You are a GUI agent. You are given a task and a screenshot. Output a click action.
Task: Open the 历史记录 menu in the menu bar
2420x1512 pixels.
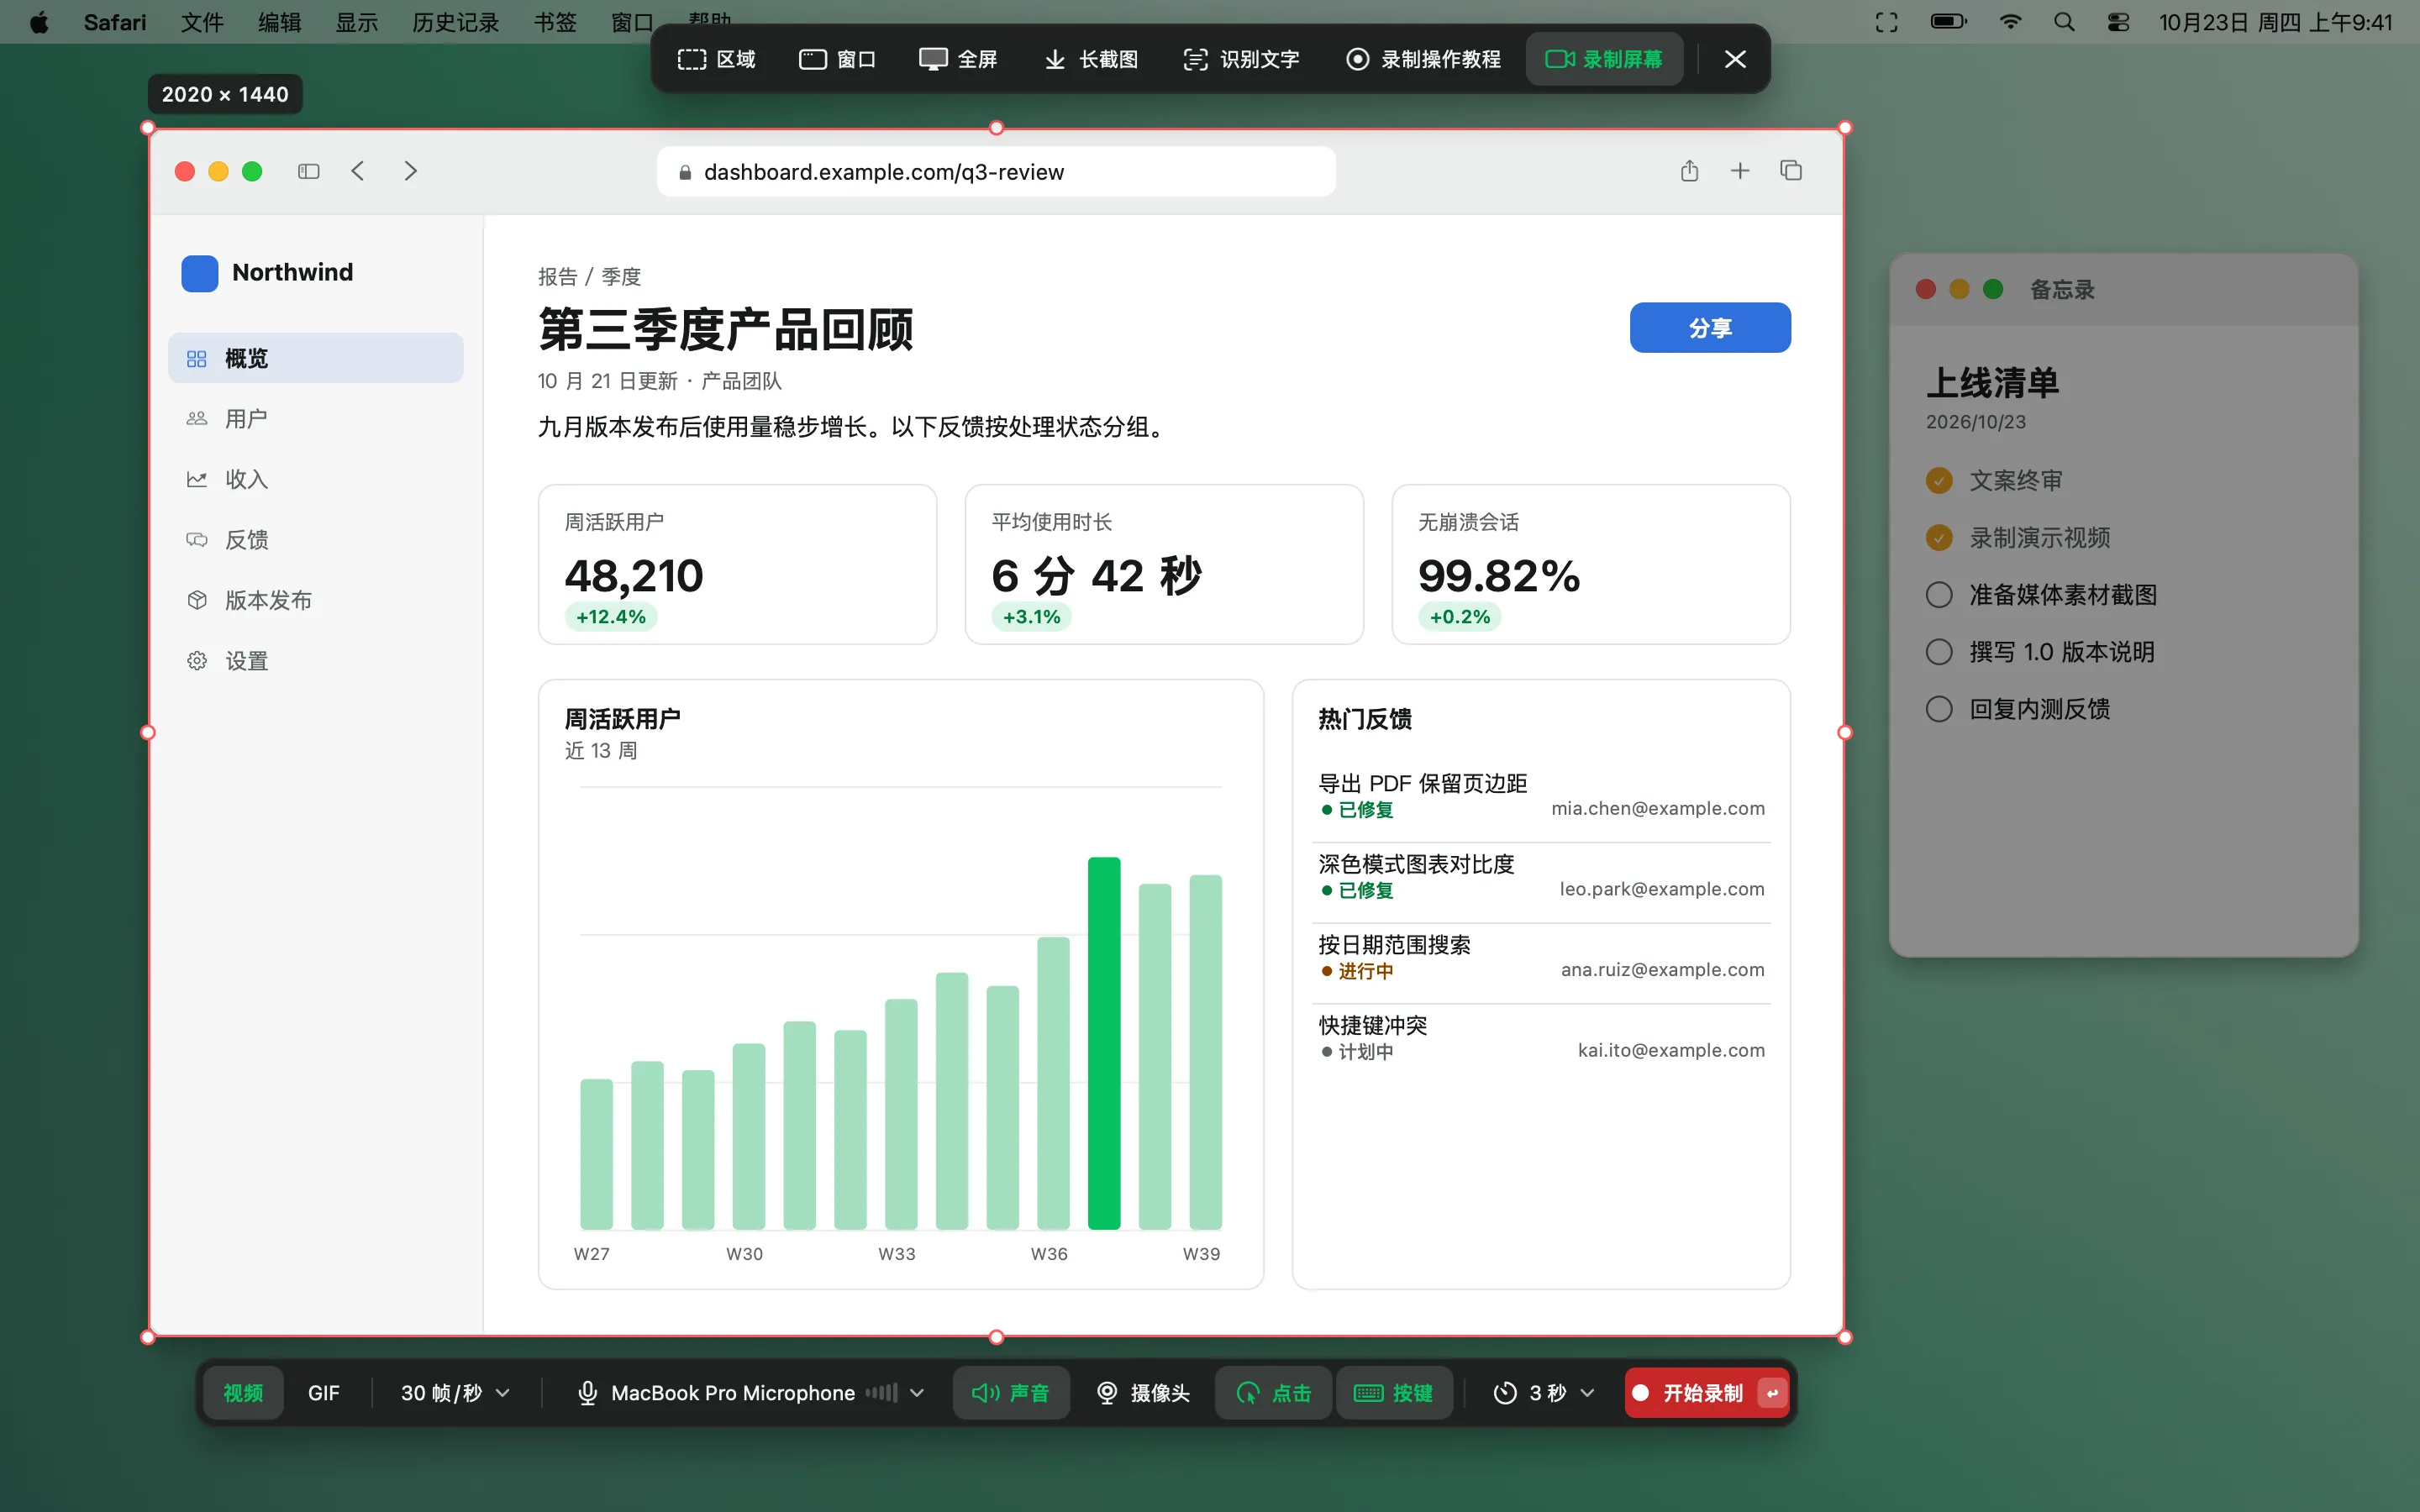tap(455, 22)
